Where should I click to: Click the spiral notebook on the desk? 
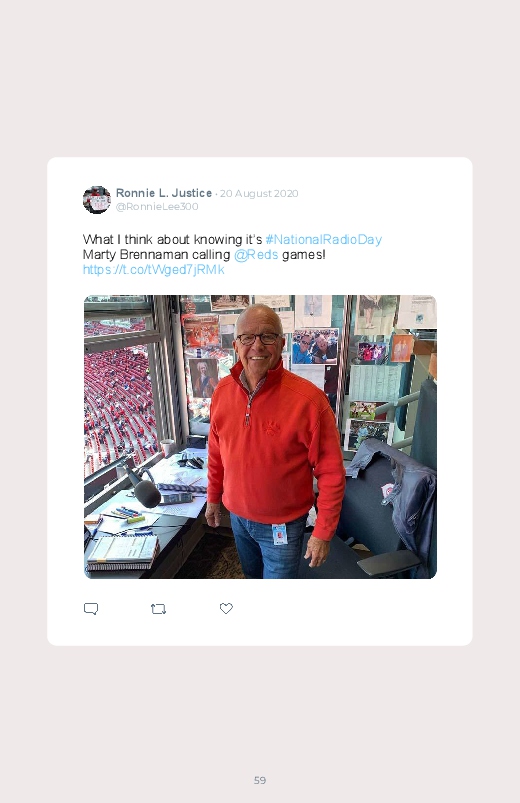[x=122, y=553]
